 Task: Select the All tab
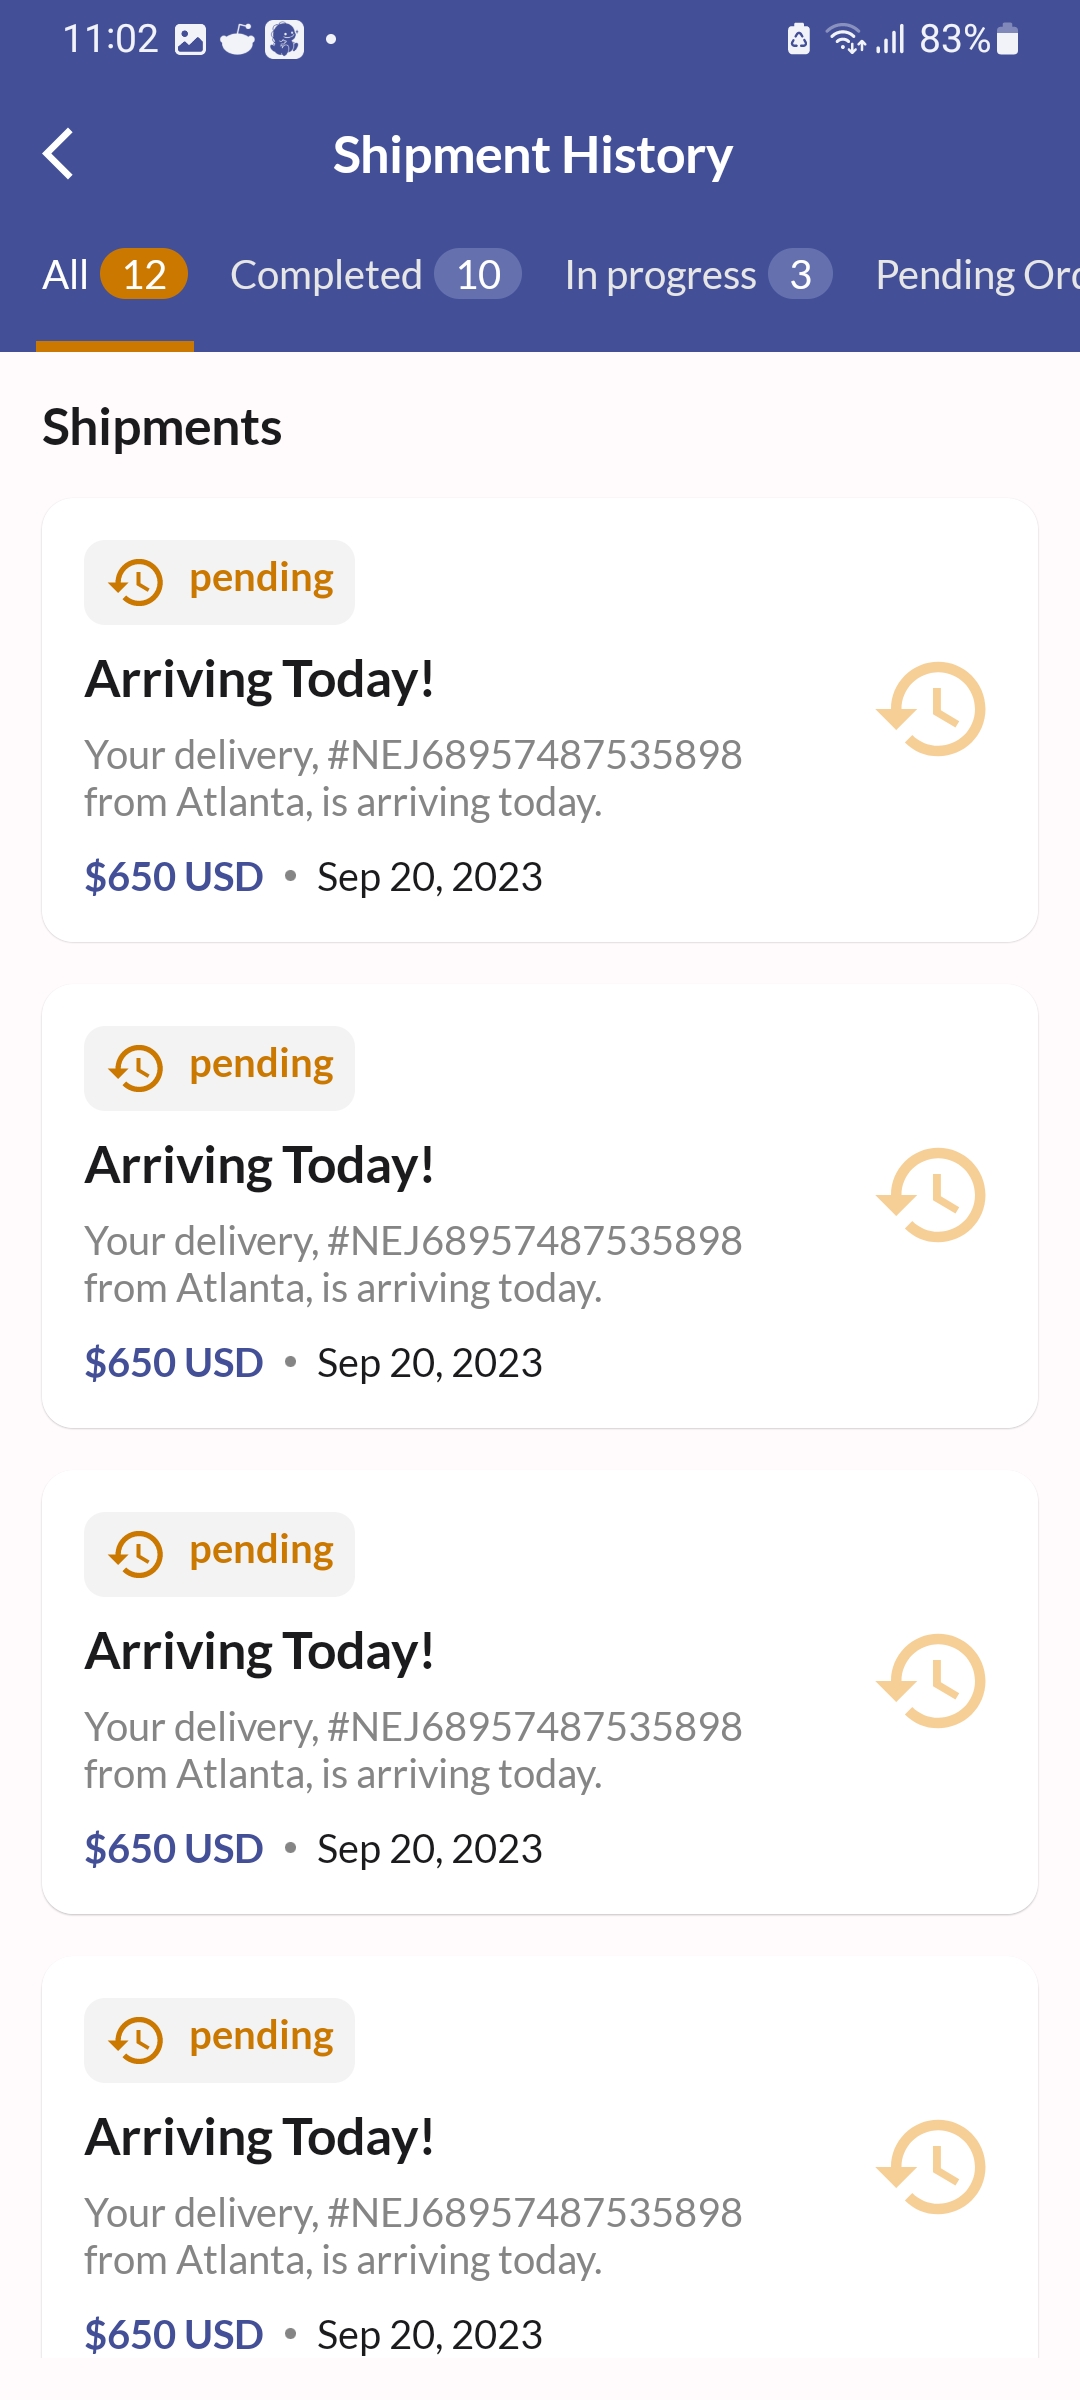pyautogui.click(x=114, y=275)
